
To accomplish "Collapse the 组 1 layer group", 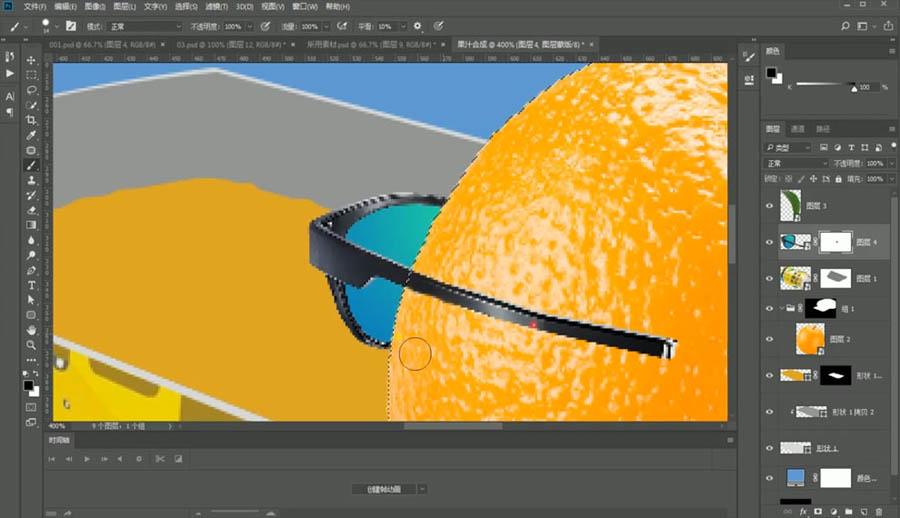I will click(780, 308).
